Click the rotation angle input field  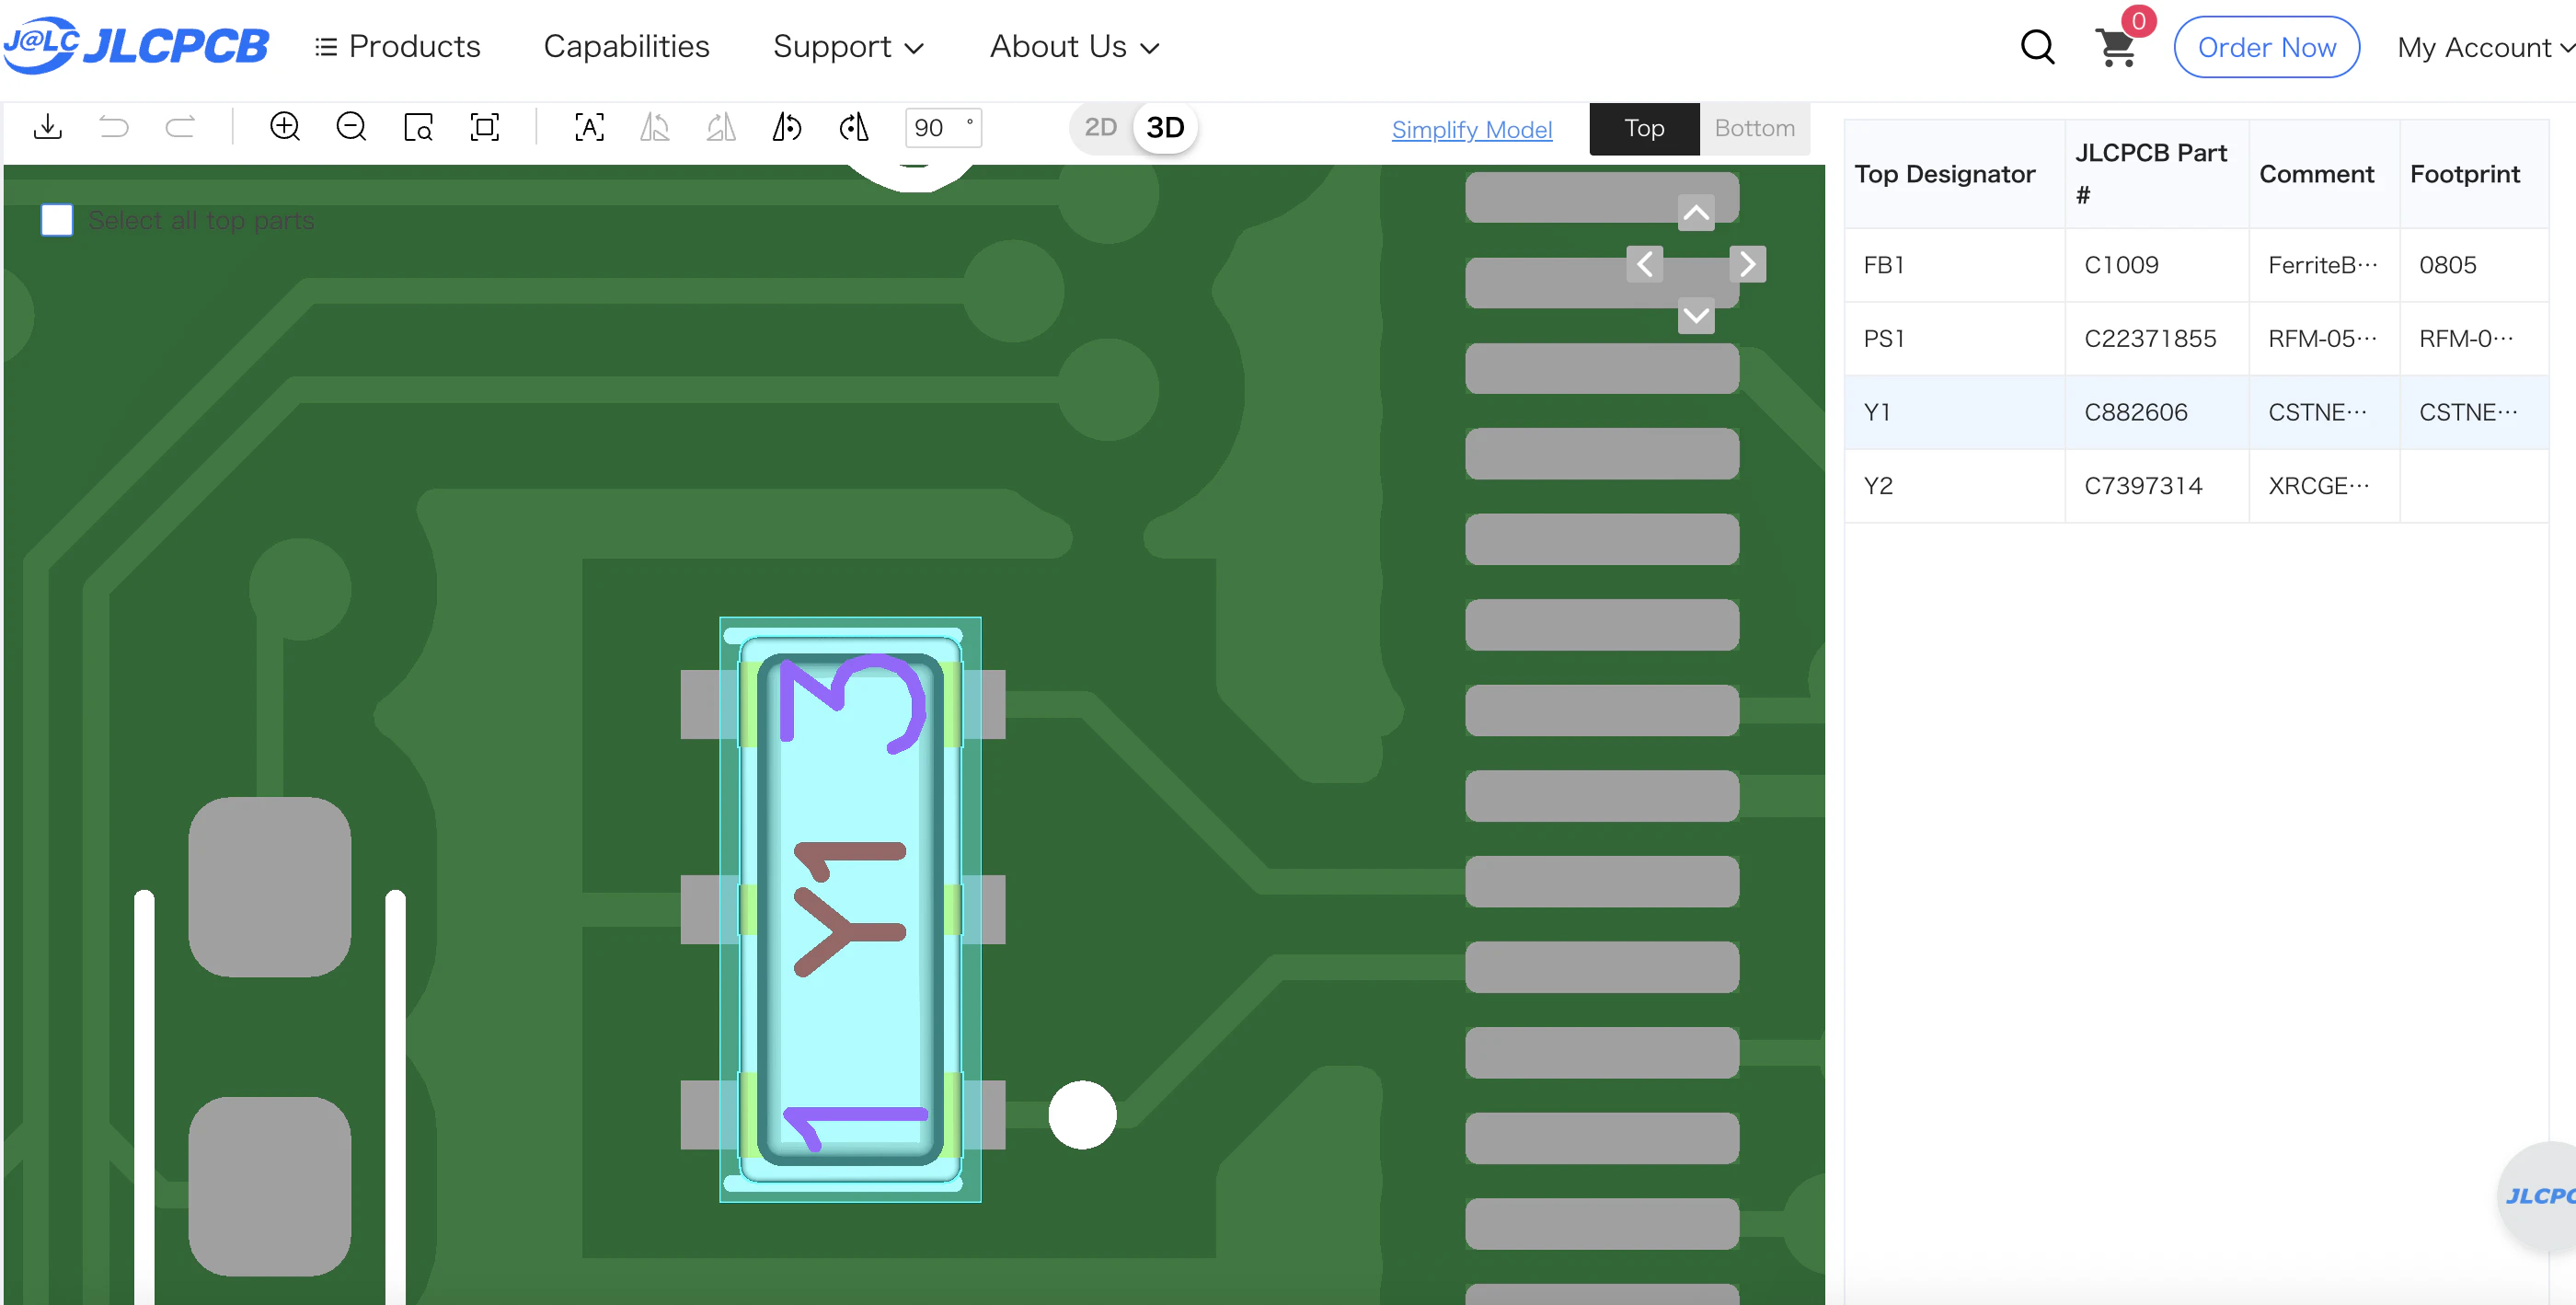point(937,128)
